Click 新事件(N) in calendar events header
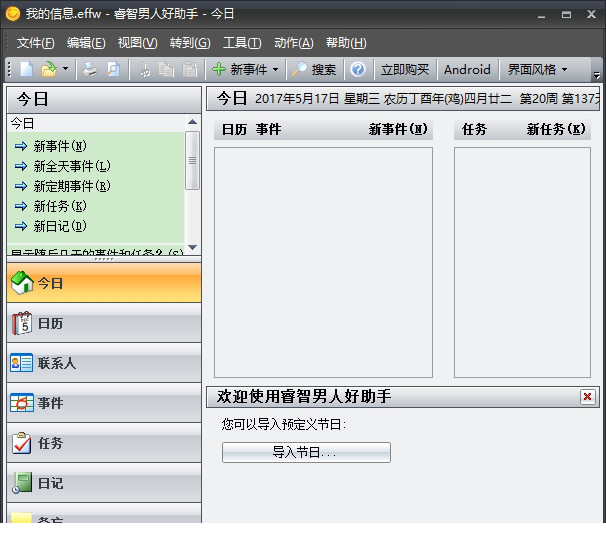The height and width of the screenshot is (543, 606). 398,129
